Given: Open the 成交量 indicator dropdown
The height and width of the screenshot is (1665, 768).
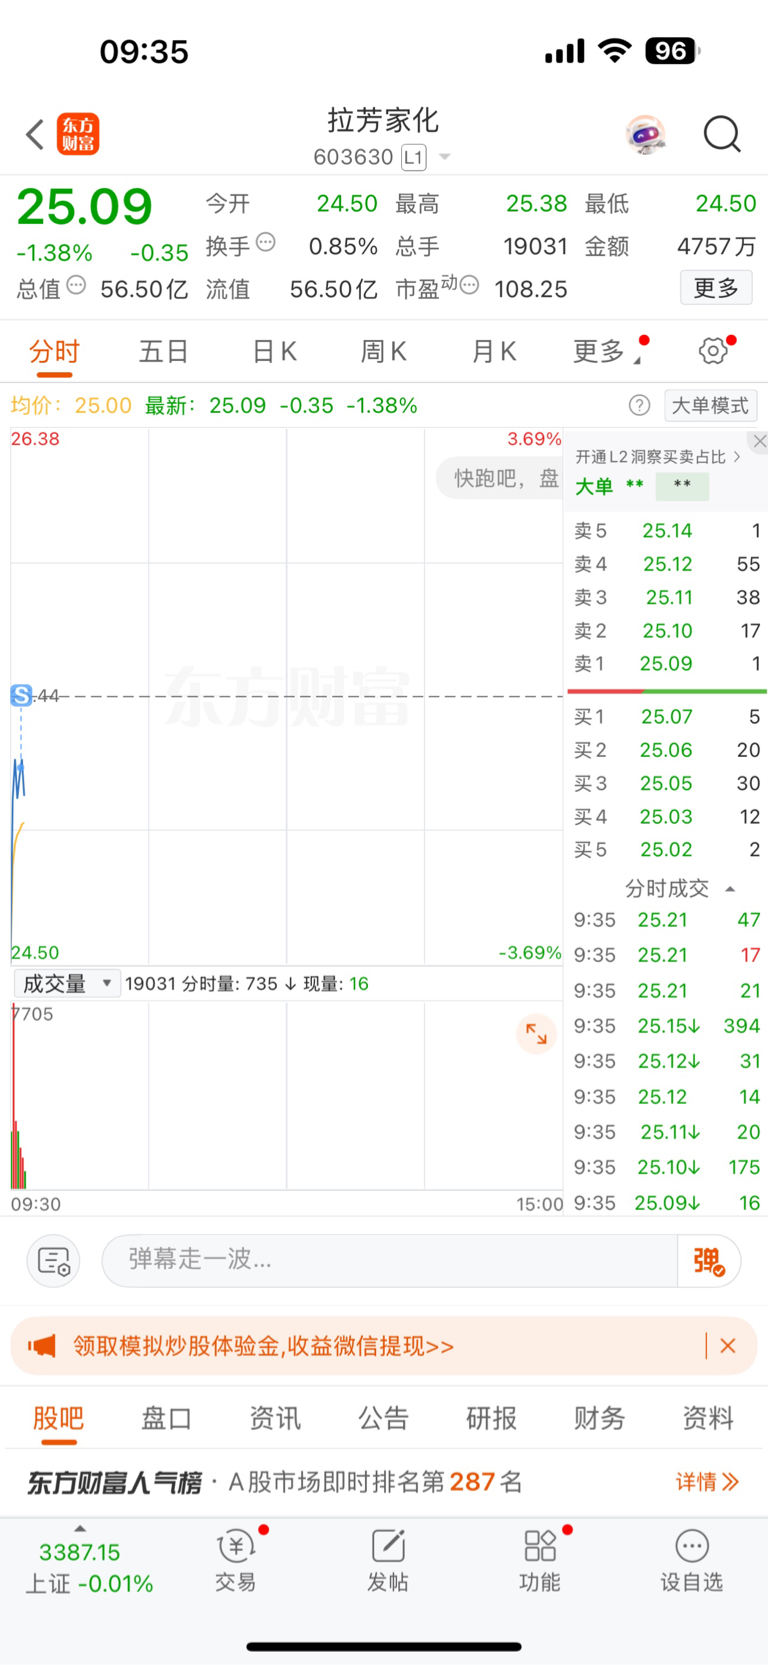Looking at the screenshot, I should point(67,984).
